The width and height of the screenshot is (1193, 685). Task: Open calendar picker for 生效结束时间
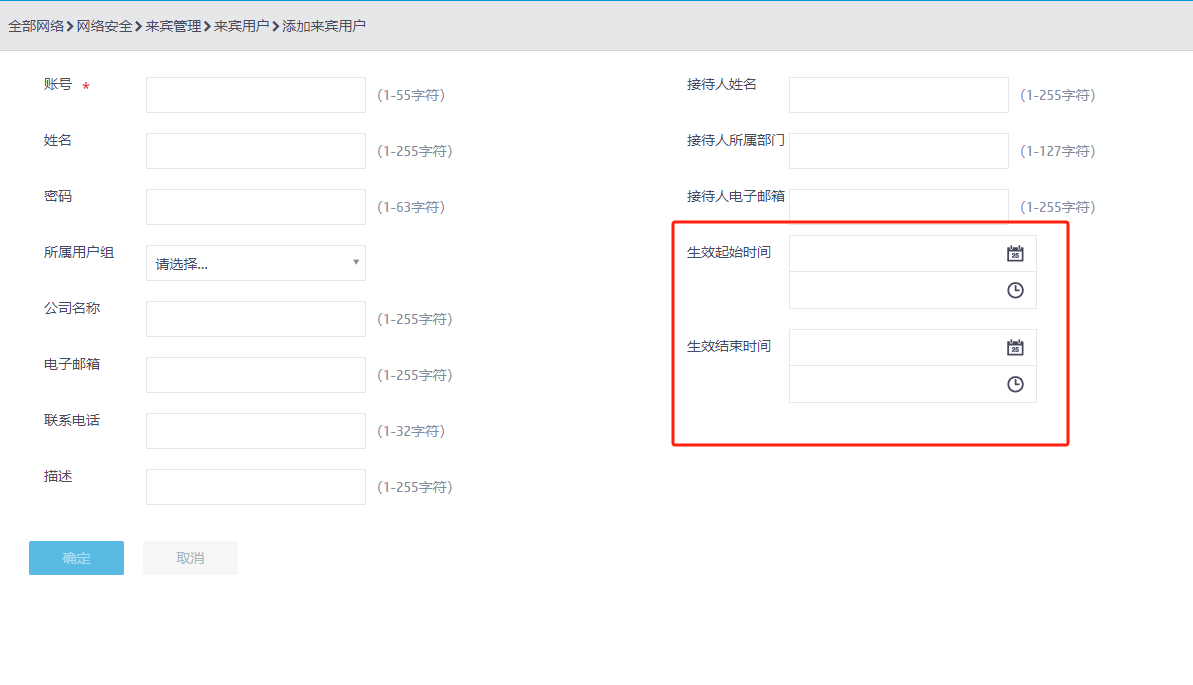click(x=1015, y=348)
